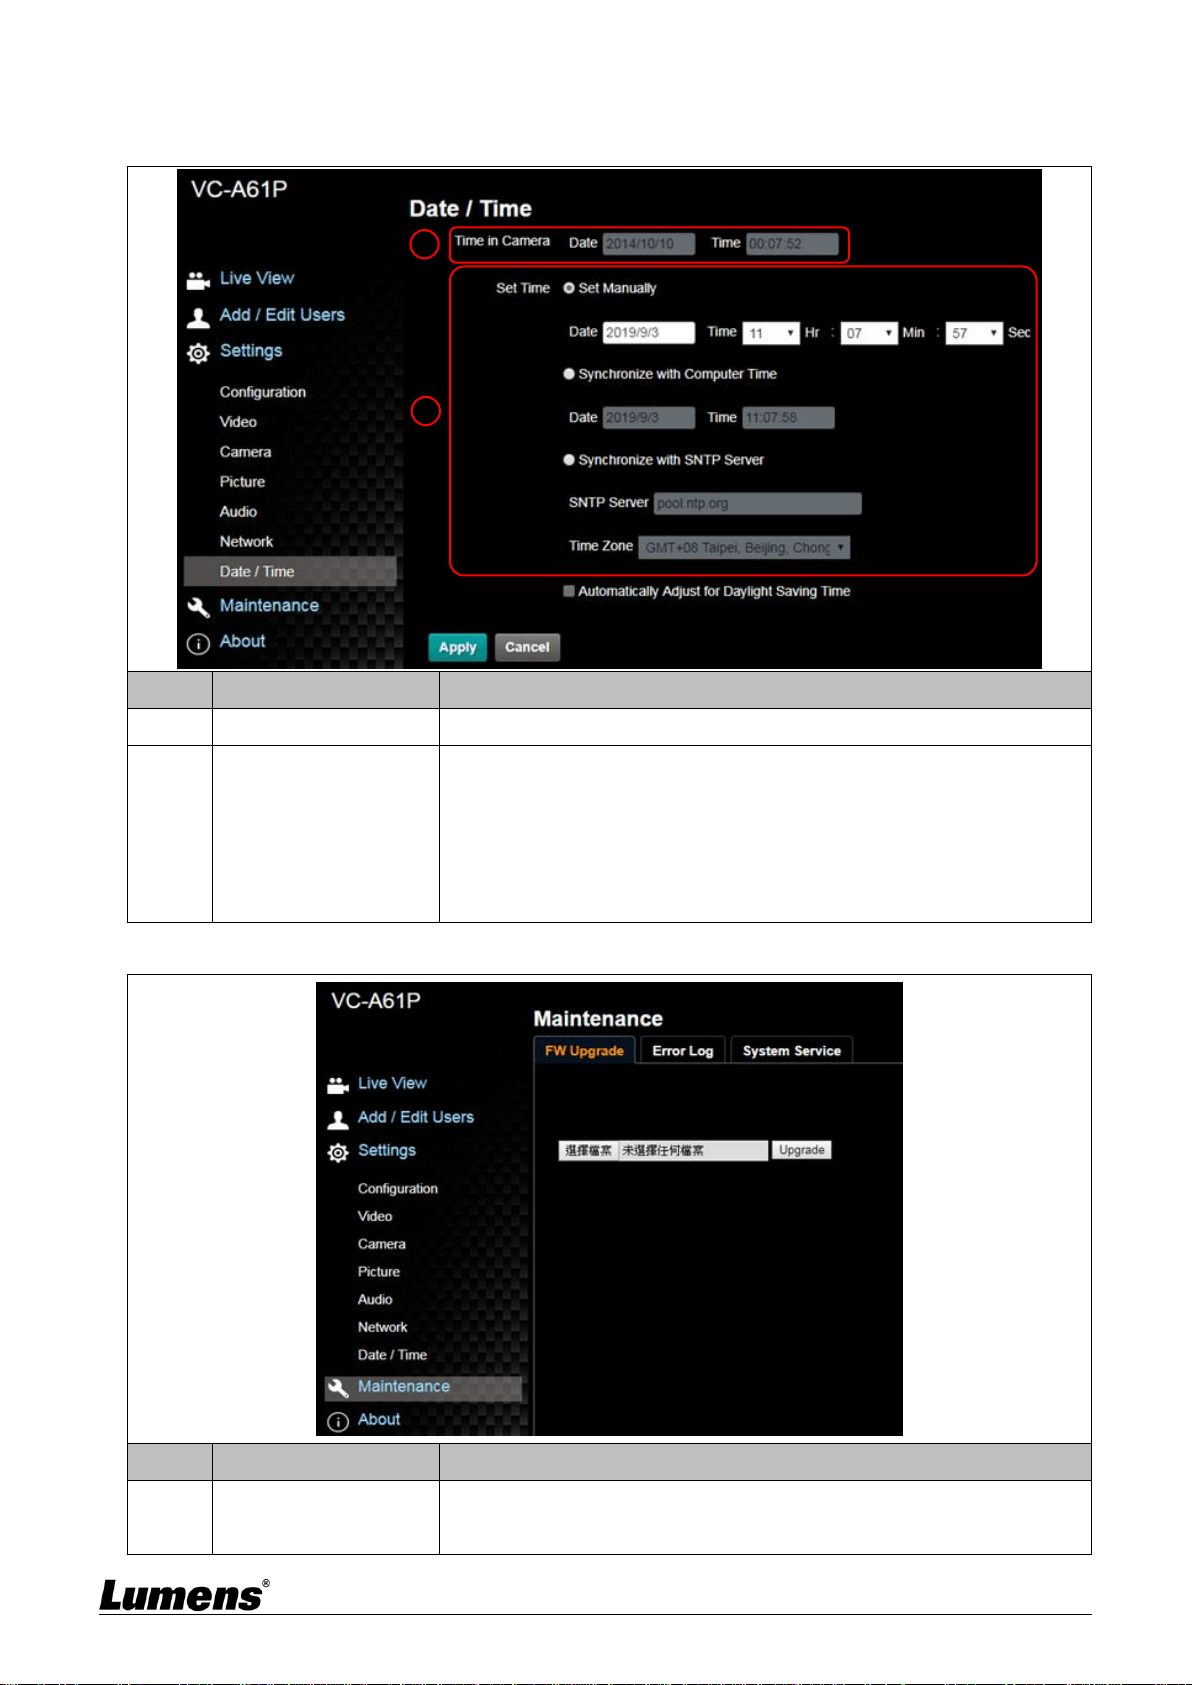Click Settings gear icon in Maintenance screenshot

click(x=338, y=1152)
